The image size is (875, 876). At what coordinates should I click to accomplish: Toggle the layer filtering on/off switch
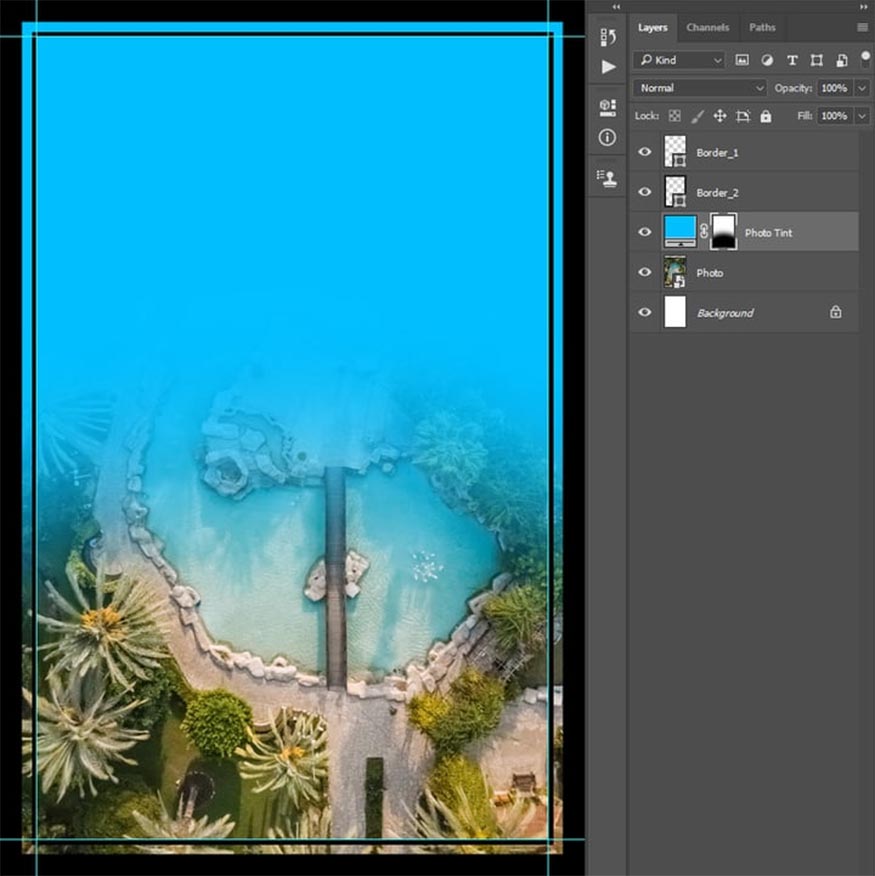point(865,59)
